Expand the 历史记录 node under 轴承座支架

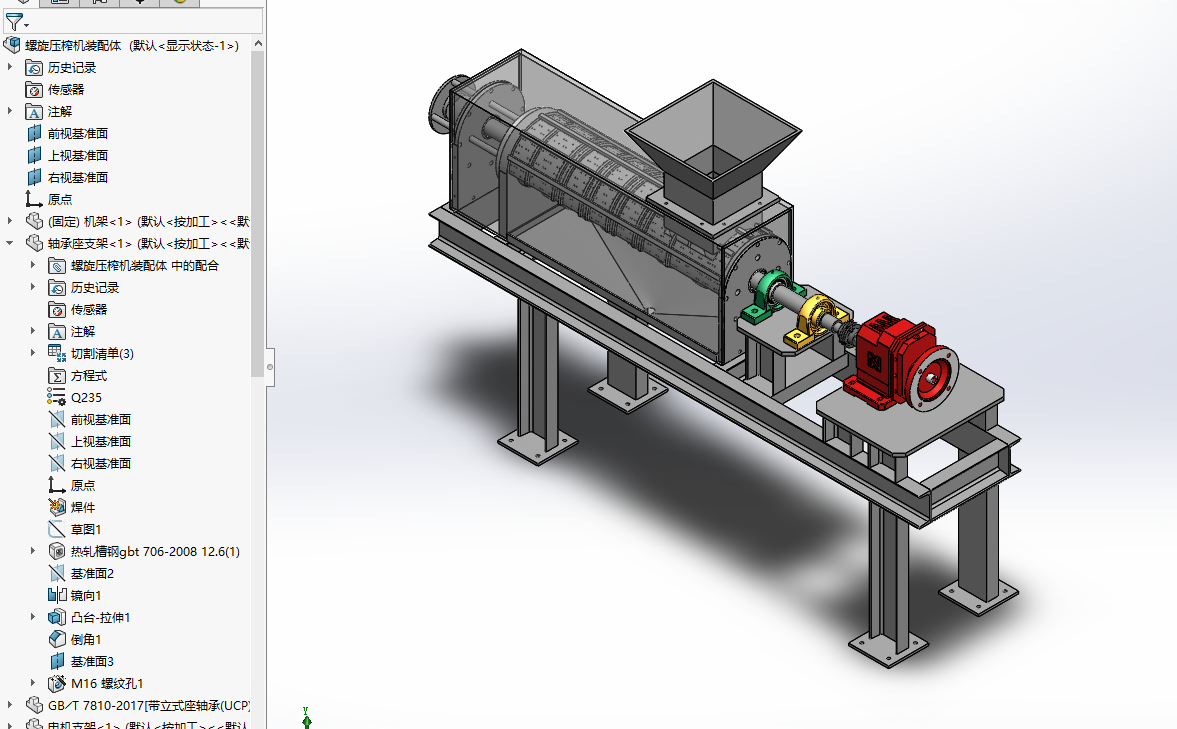coord(32,287)
